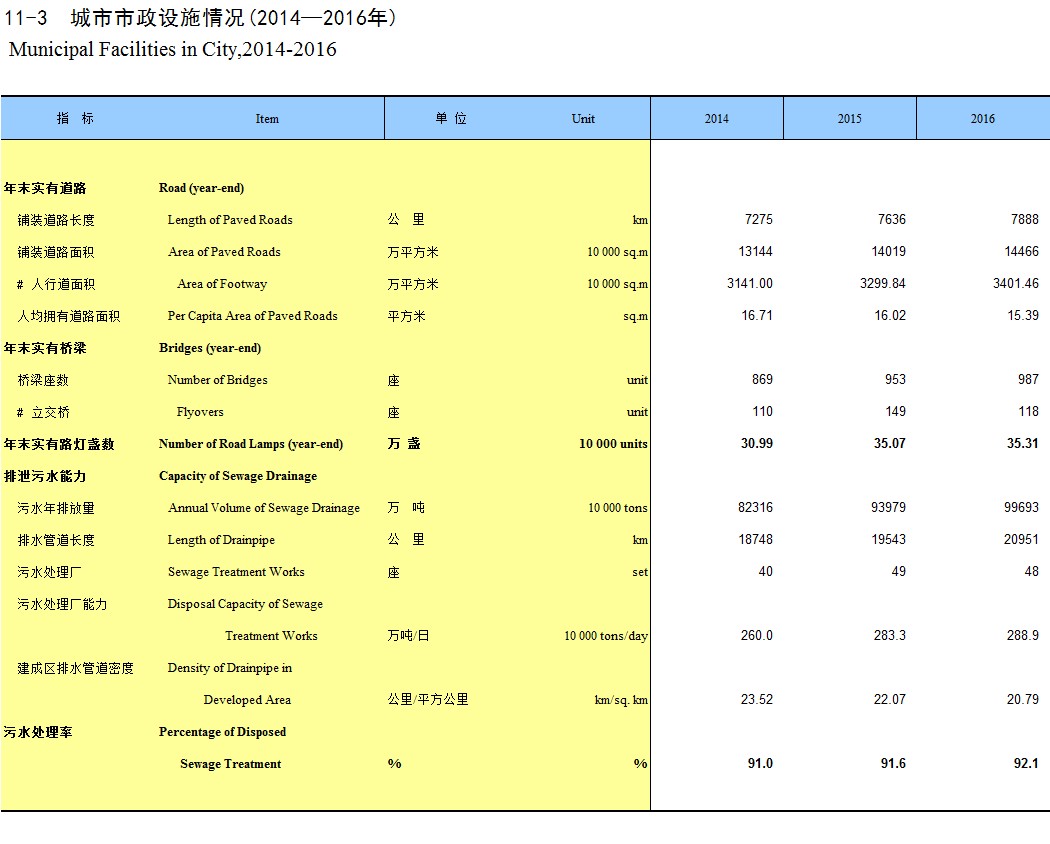Click 'Disposal Capacity of Sewage' label

(x=245, y=604)
